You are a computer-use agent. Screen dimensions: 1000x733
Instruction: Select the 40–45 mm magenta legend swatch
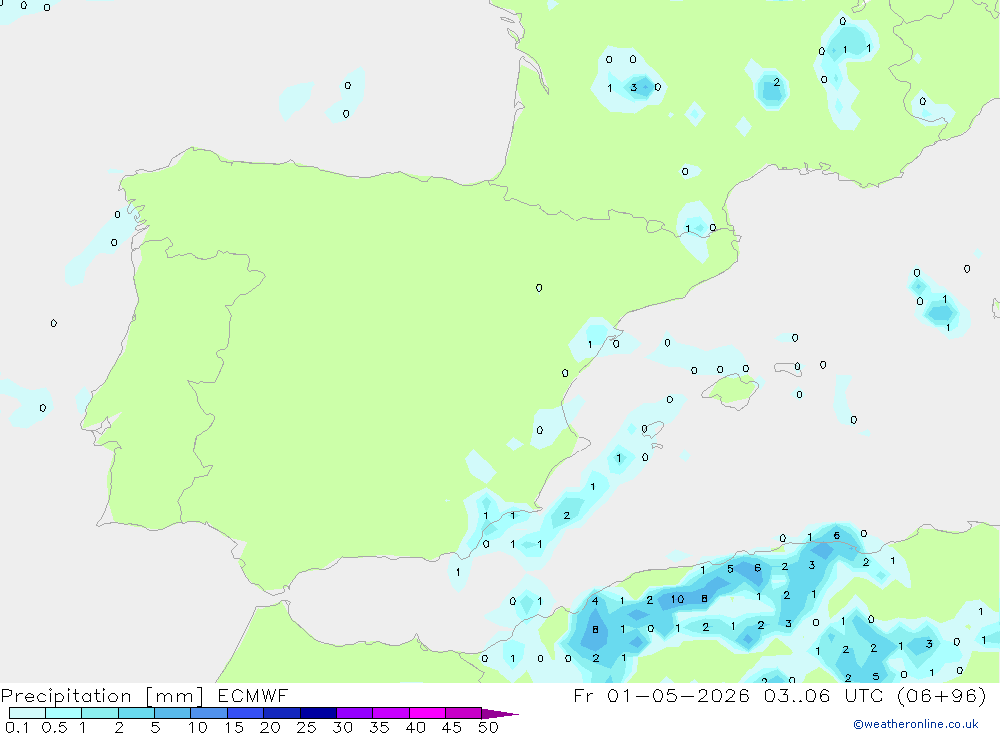point(427,713)
